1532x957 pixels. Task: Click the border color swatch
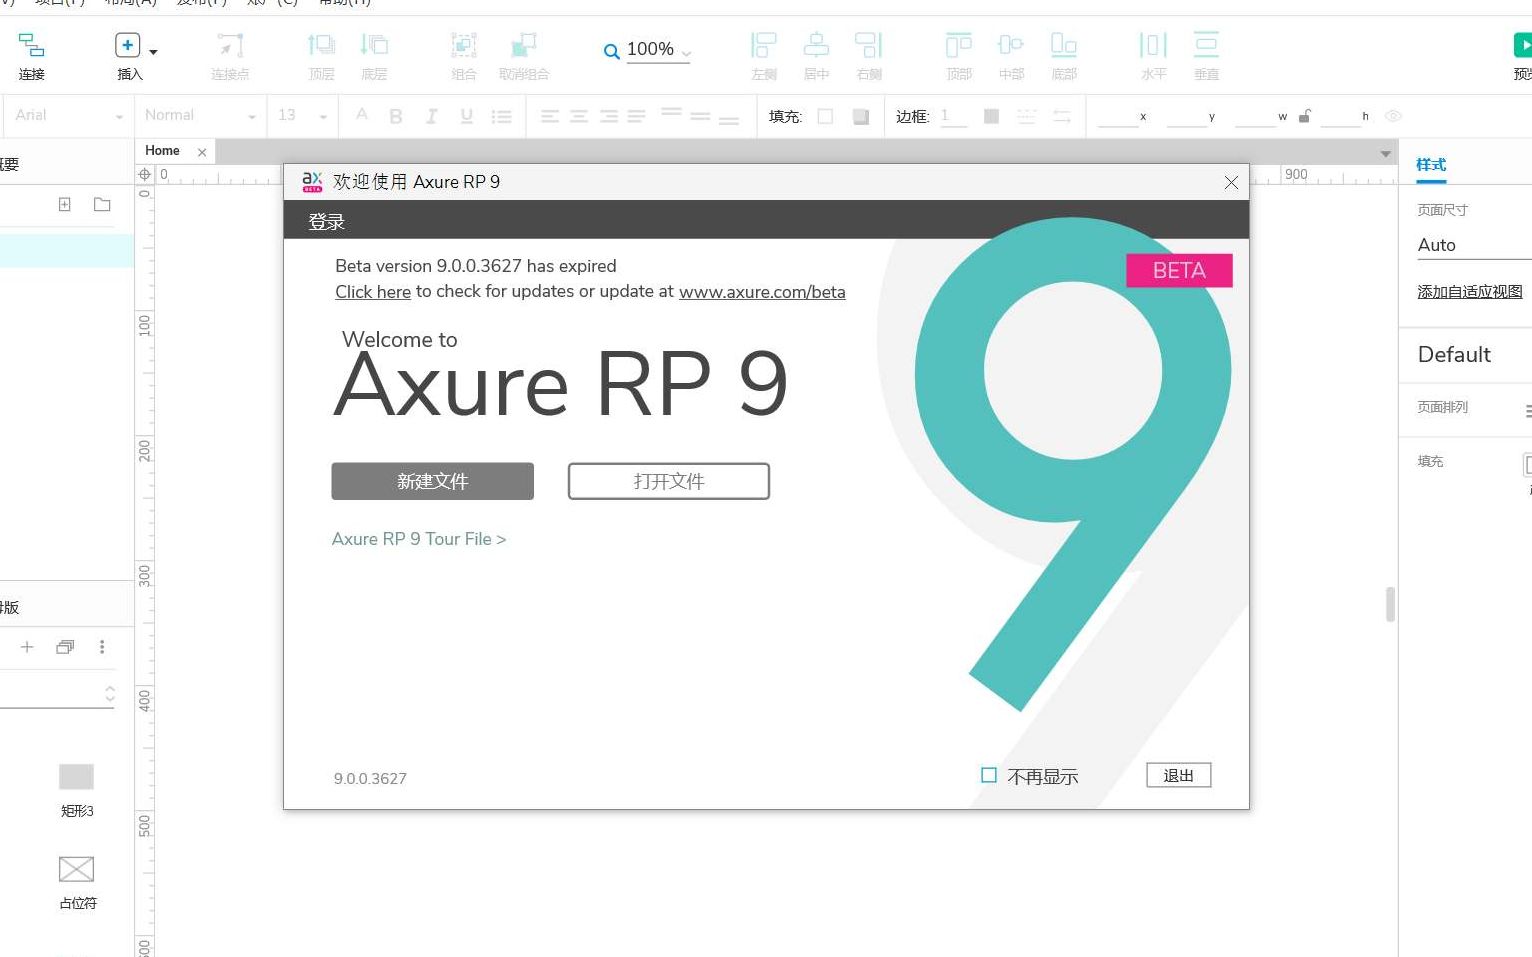(991, 116)
